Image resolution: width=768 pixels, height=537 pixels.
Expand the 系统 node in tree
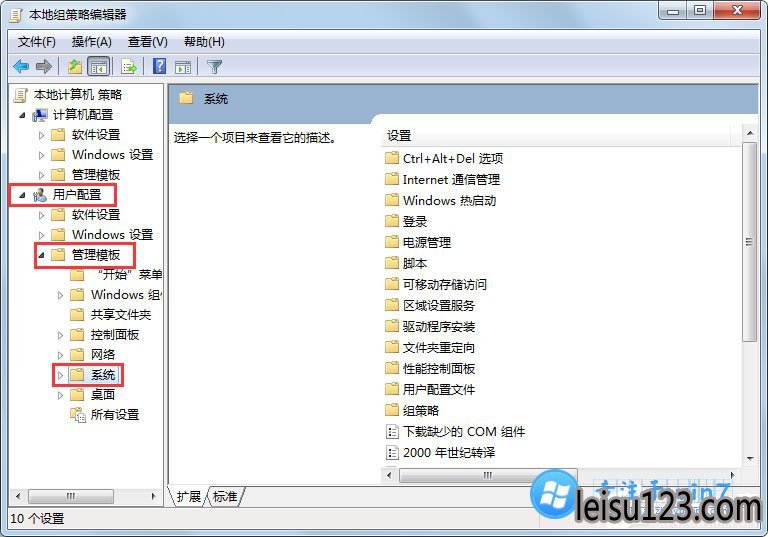click(x=61, y=375)
